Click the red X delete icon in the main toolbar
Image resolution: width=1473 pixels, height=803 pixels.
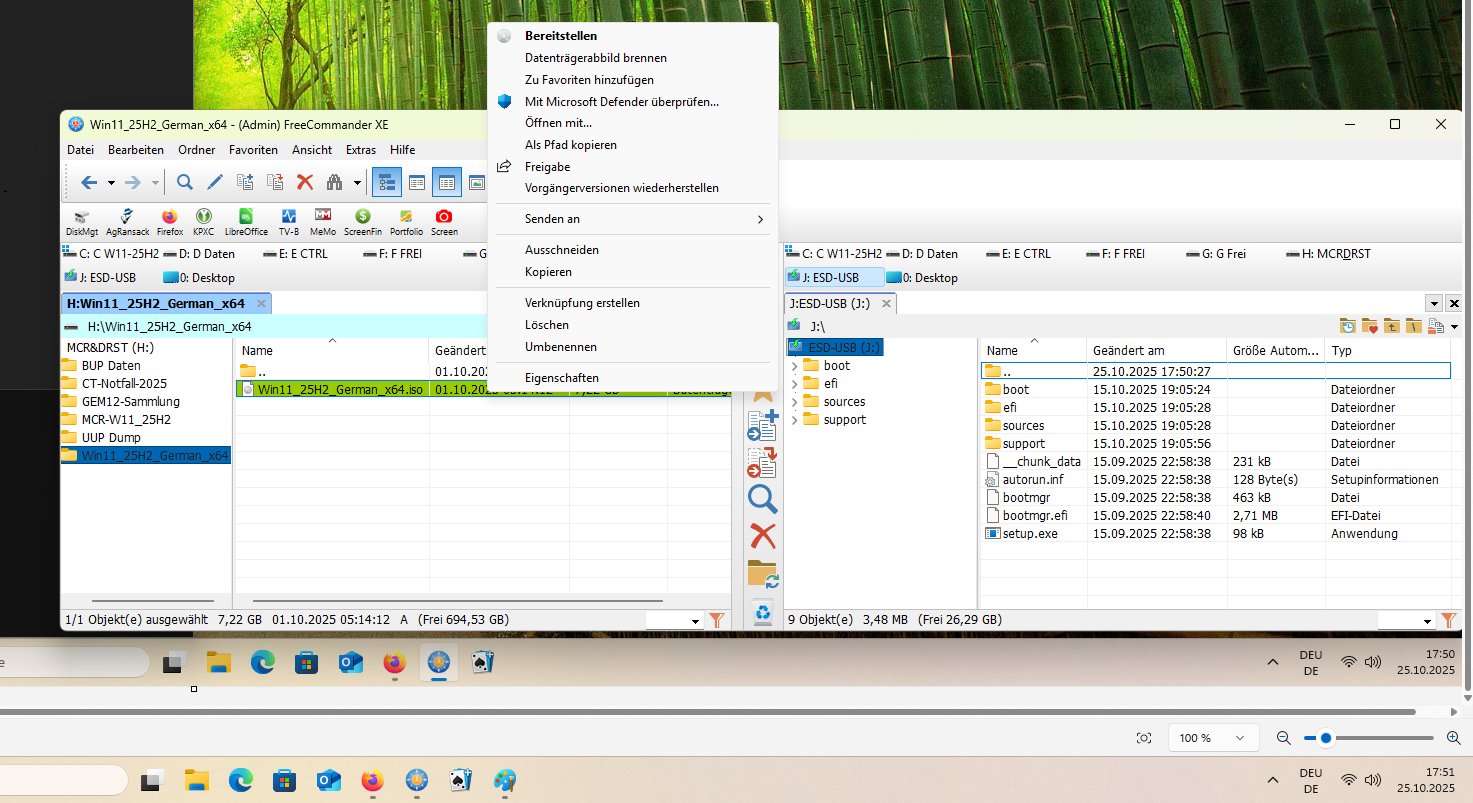click(305, 182)
